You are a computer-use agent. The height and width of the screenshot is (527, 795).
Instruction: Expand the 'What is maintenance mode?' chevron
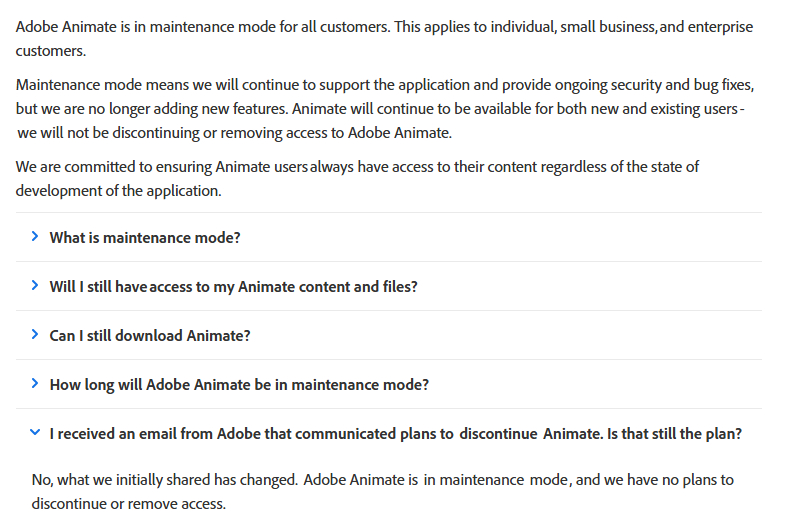point(35,237)
